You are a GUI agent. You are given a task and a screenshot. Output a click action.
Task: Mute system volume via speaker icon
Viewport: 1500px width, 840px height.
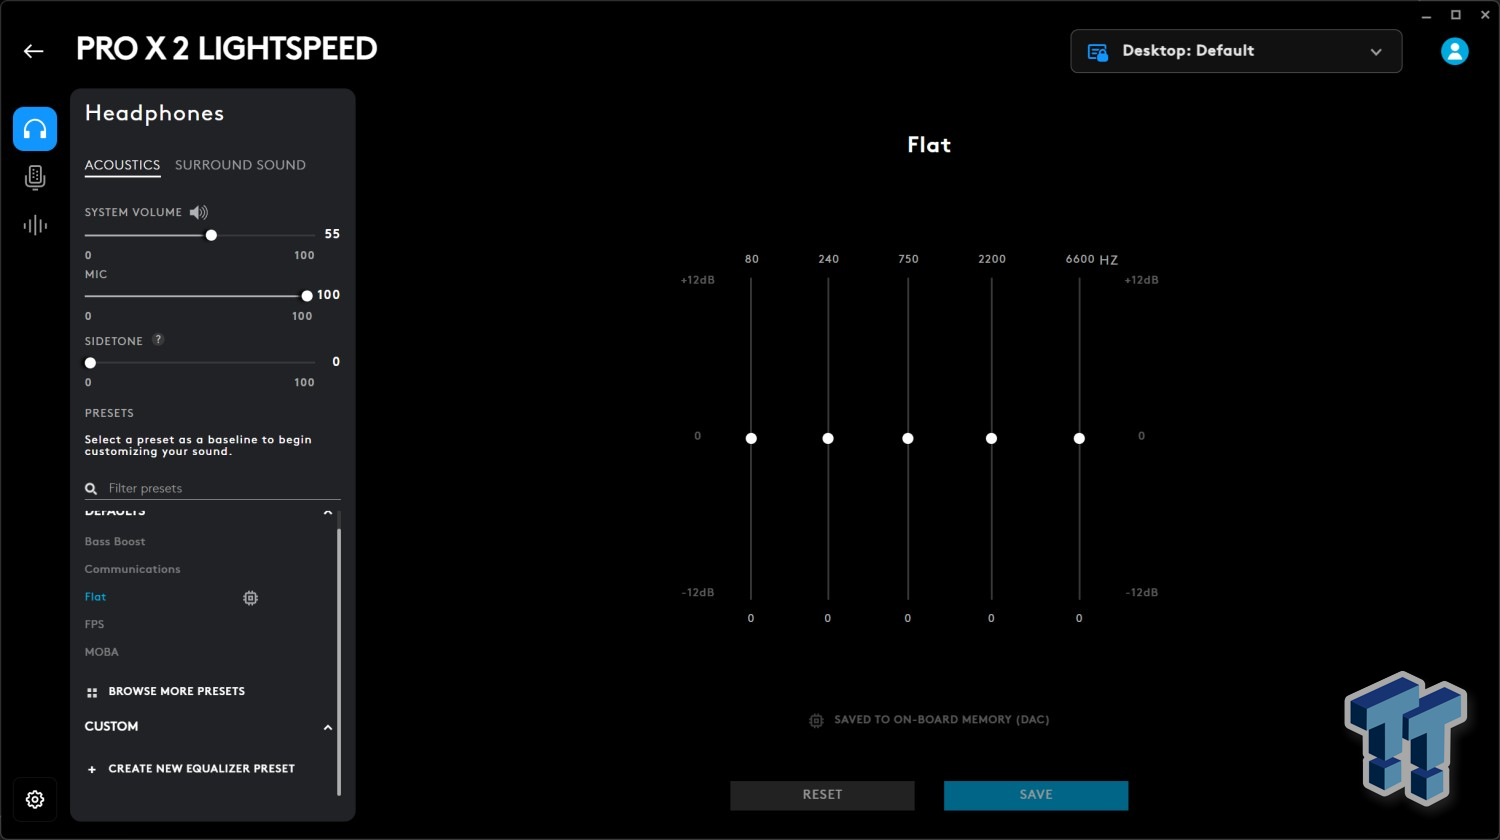199,212
